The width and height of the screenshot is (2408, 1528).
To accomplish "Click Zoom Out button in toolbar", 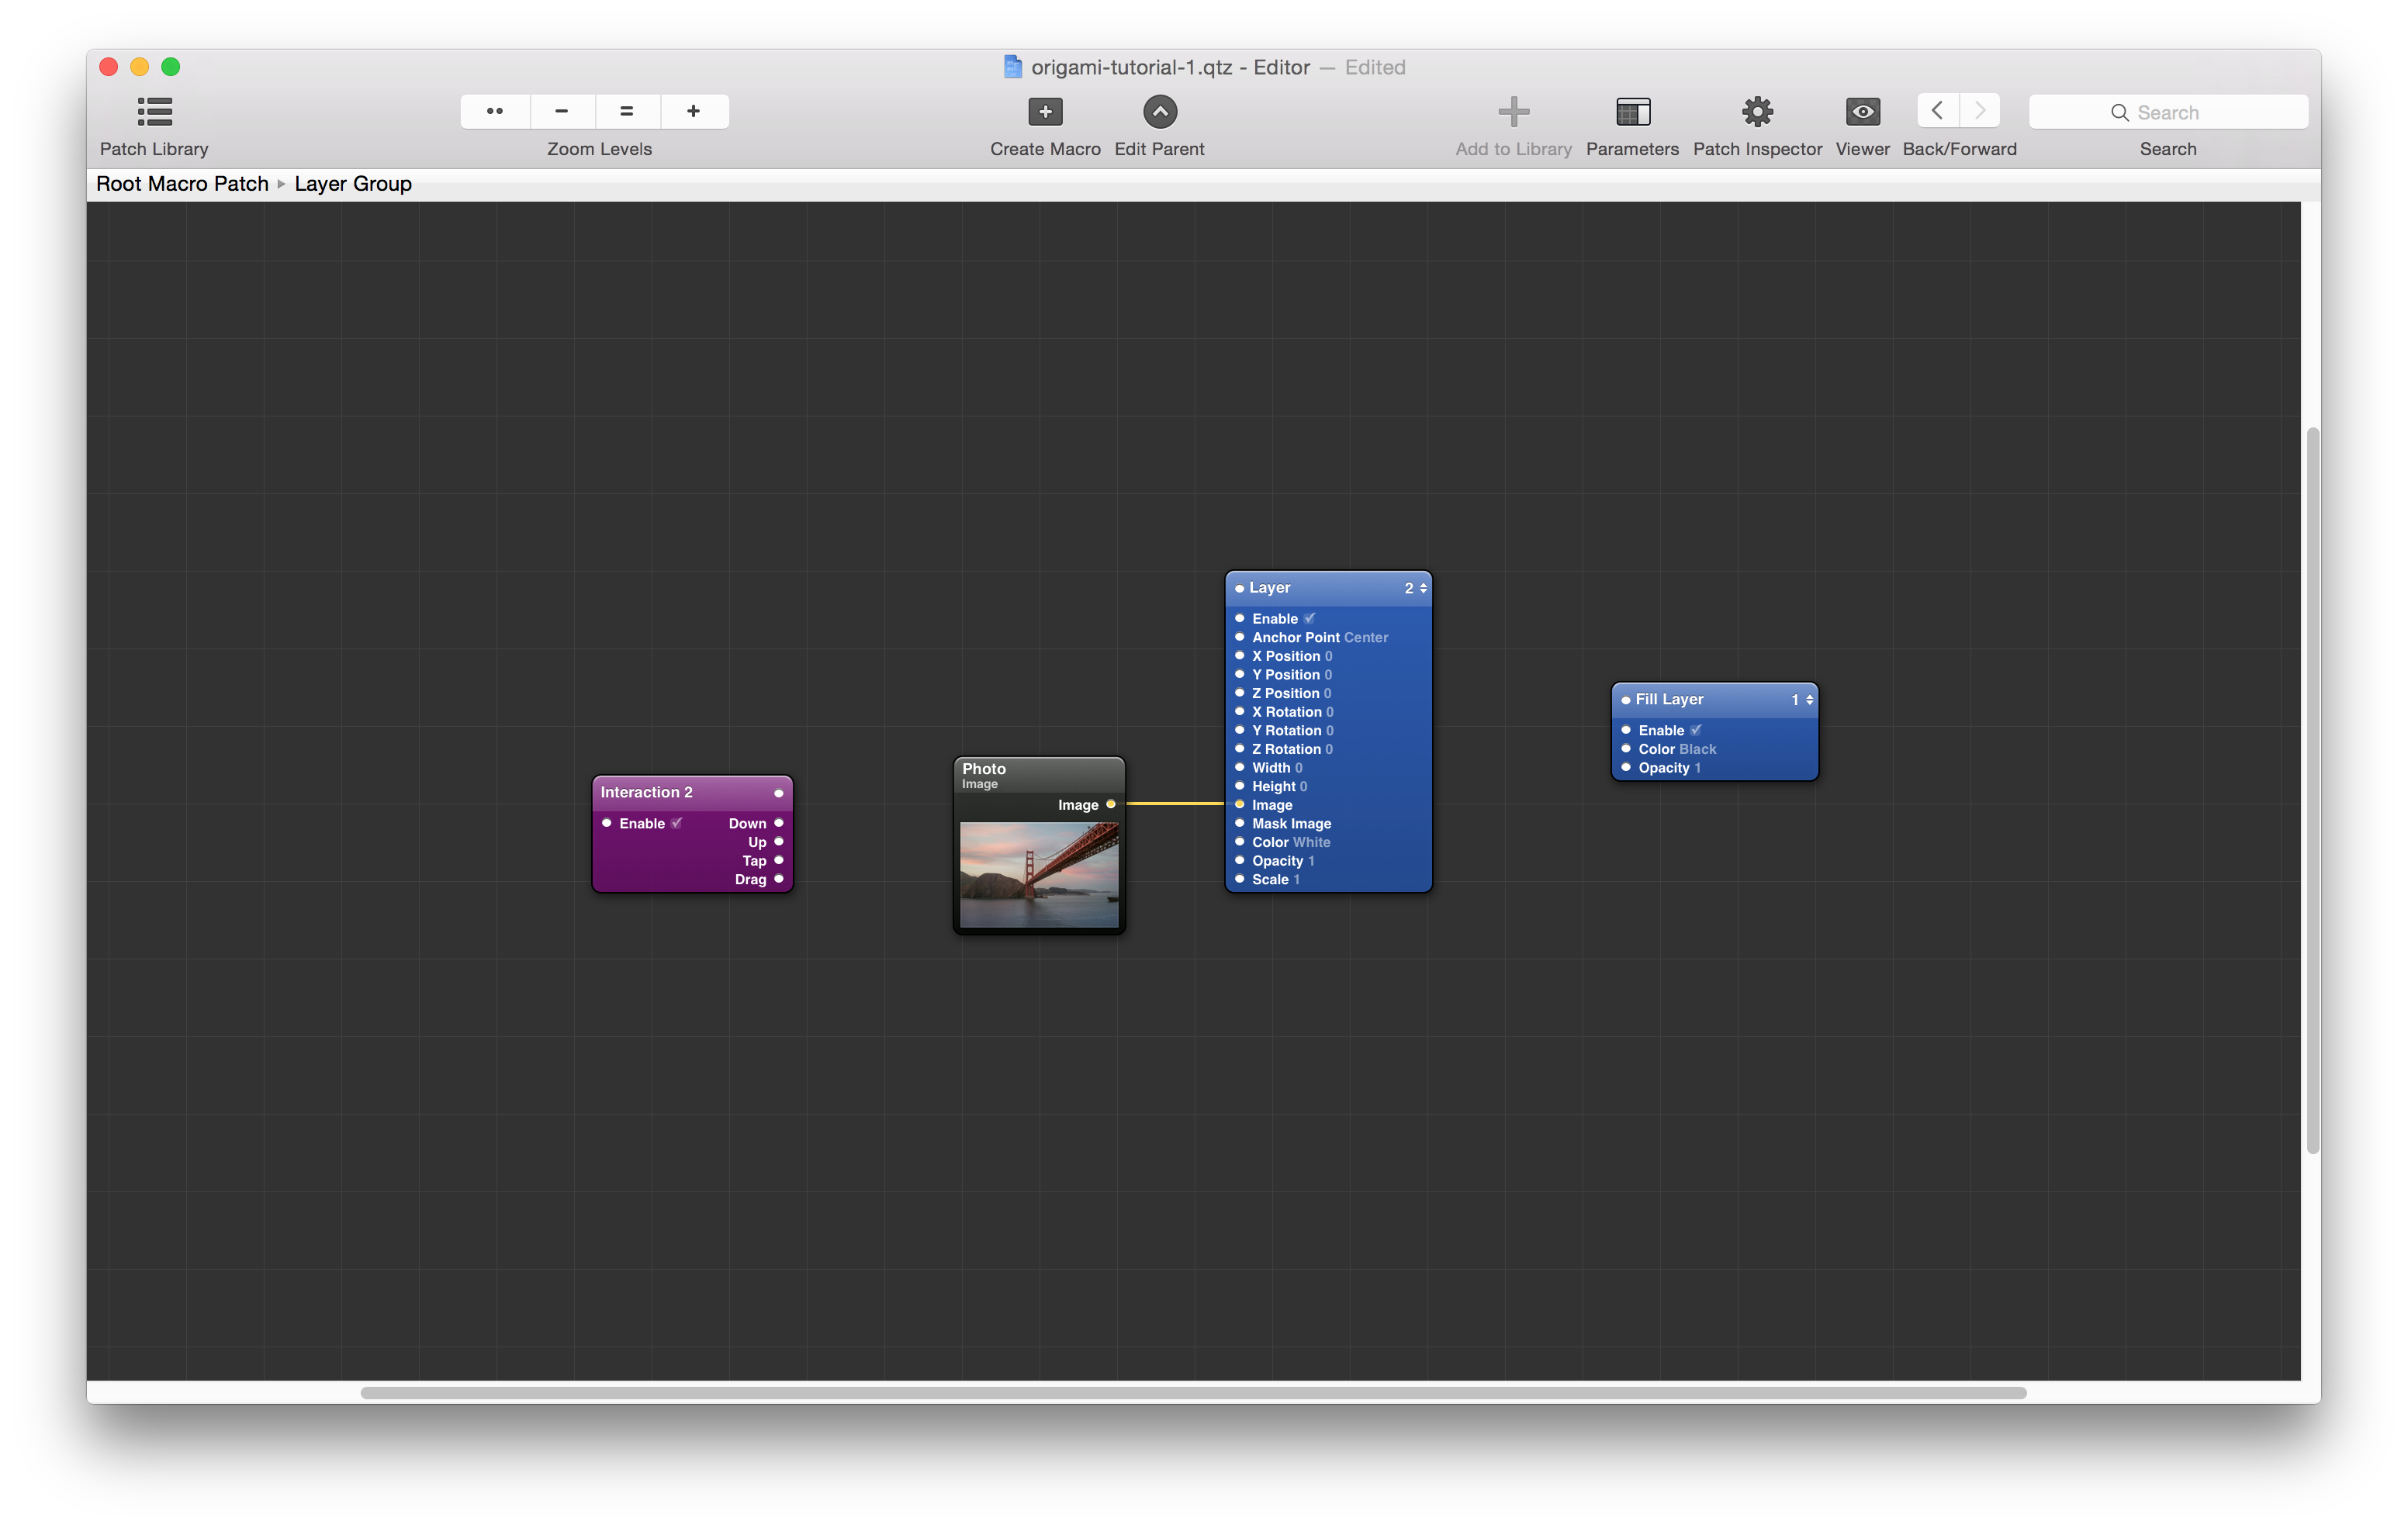I will [x=562, y=109].
